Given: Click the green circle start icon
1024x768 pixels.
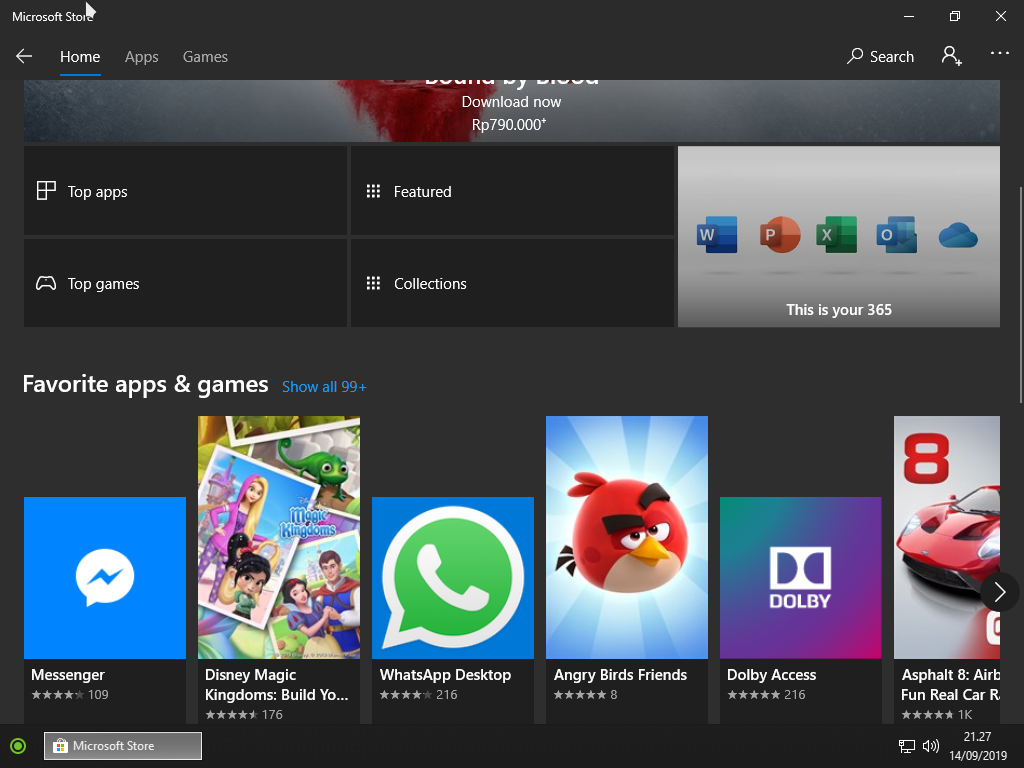Looking at the screenshot, I should pos(18,746).
